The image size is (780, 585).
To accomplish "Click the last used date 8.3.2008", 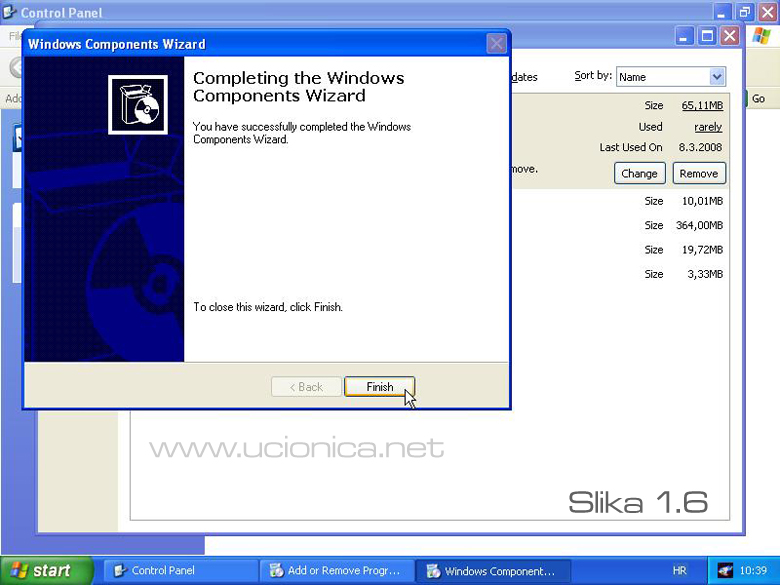I will (700, 147).
